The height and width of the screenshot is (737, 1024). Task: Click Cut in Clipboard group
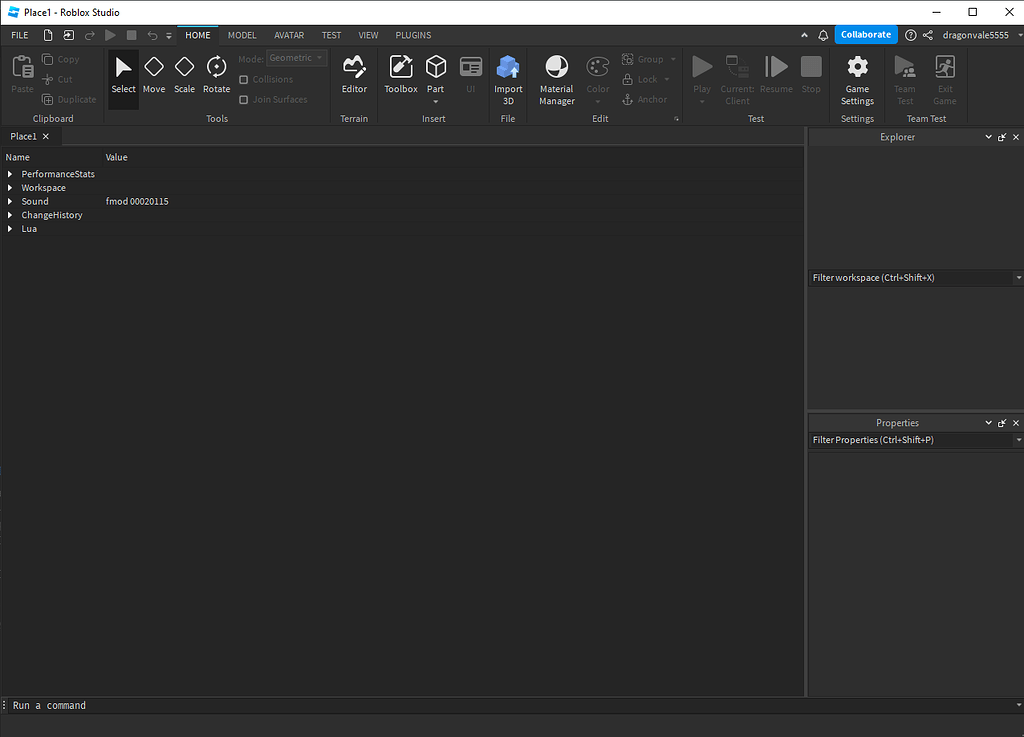click(57, 79)
